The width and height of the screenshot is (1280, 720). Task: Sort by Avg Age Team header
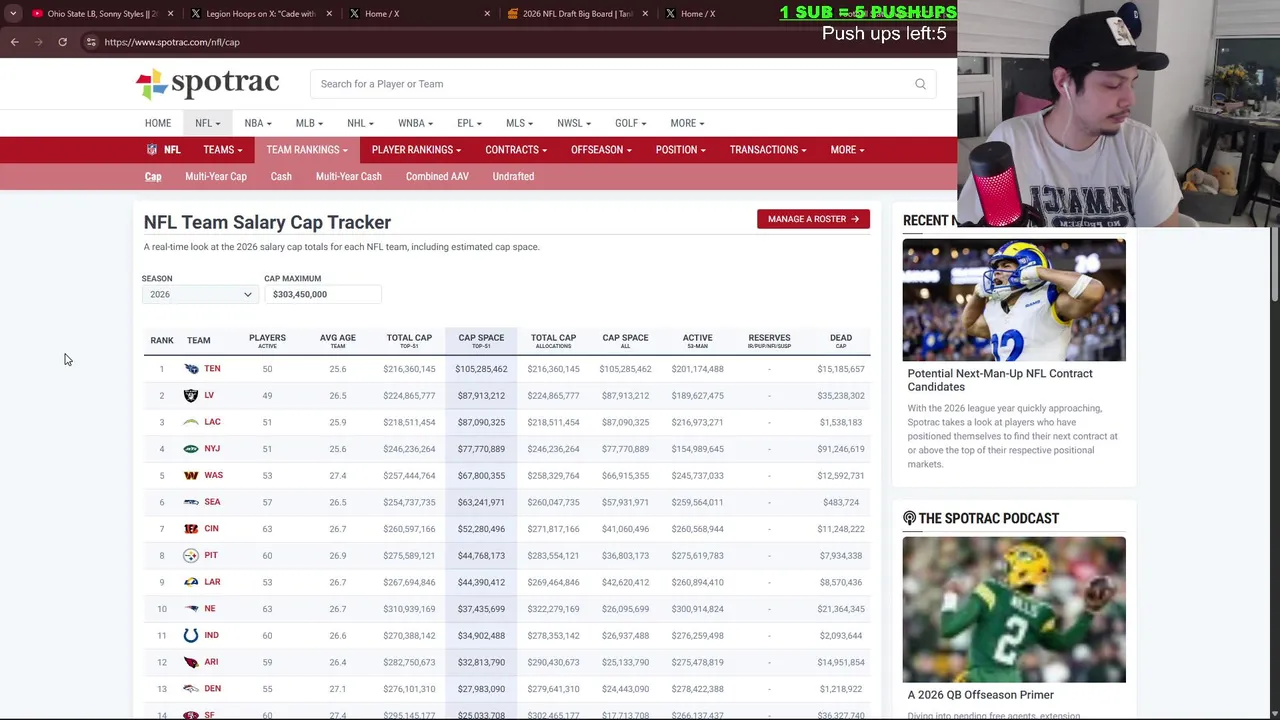click(338, 341)
